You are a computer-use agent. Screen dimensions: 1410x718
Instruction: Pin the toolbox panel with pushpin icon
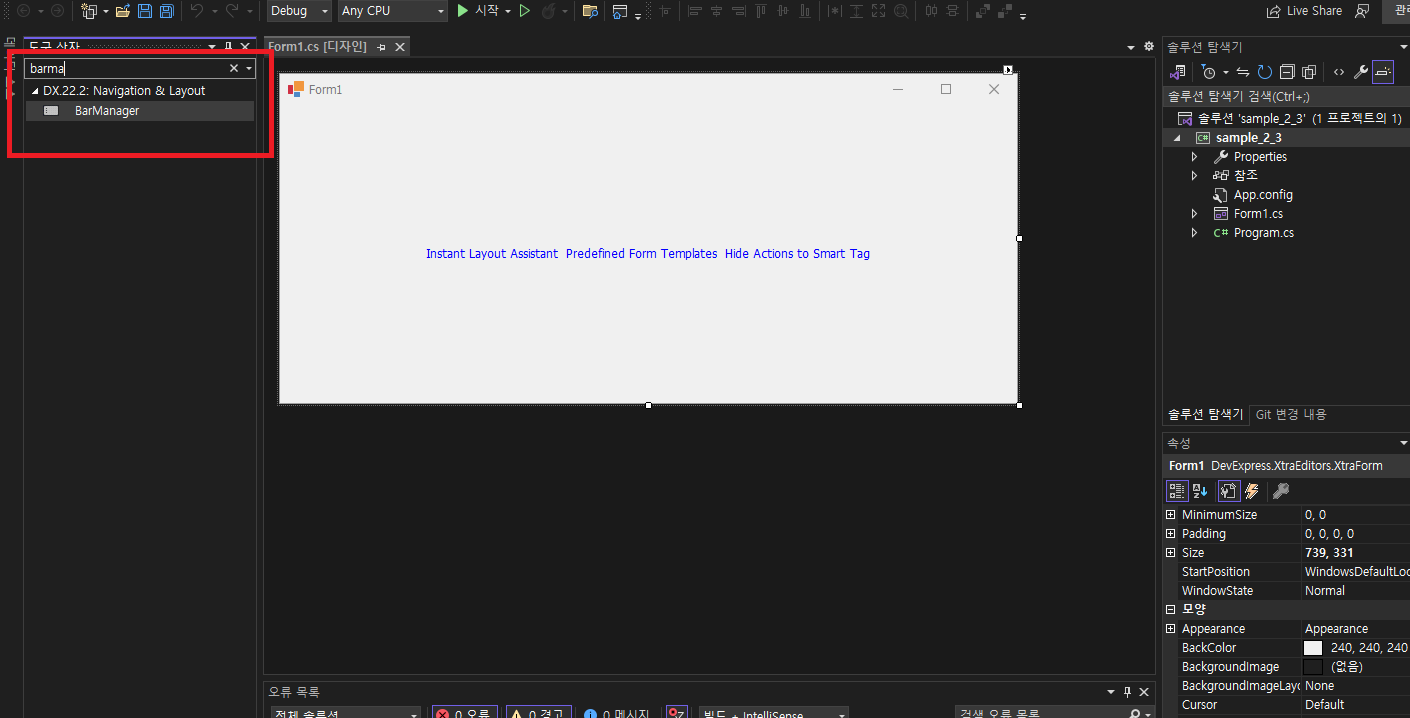coord(228,47)
